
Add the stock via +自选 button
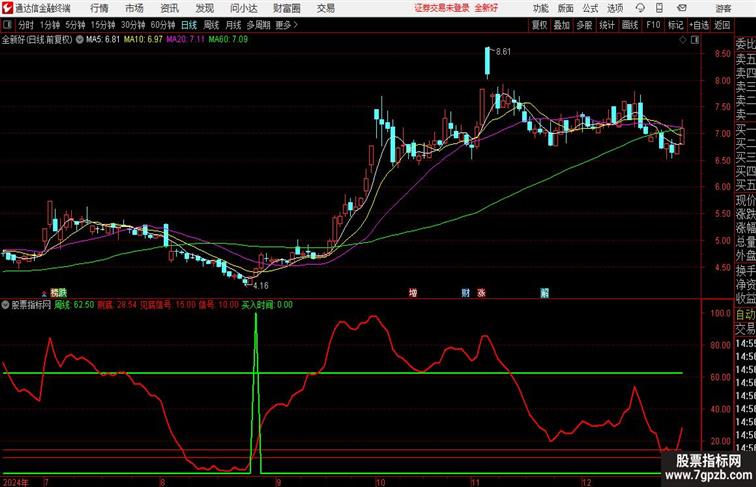(699, 25)
